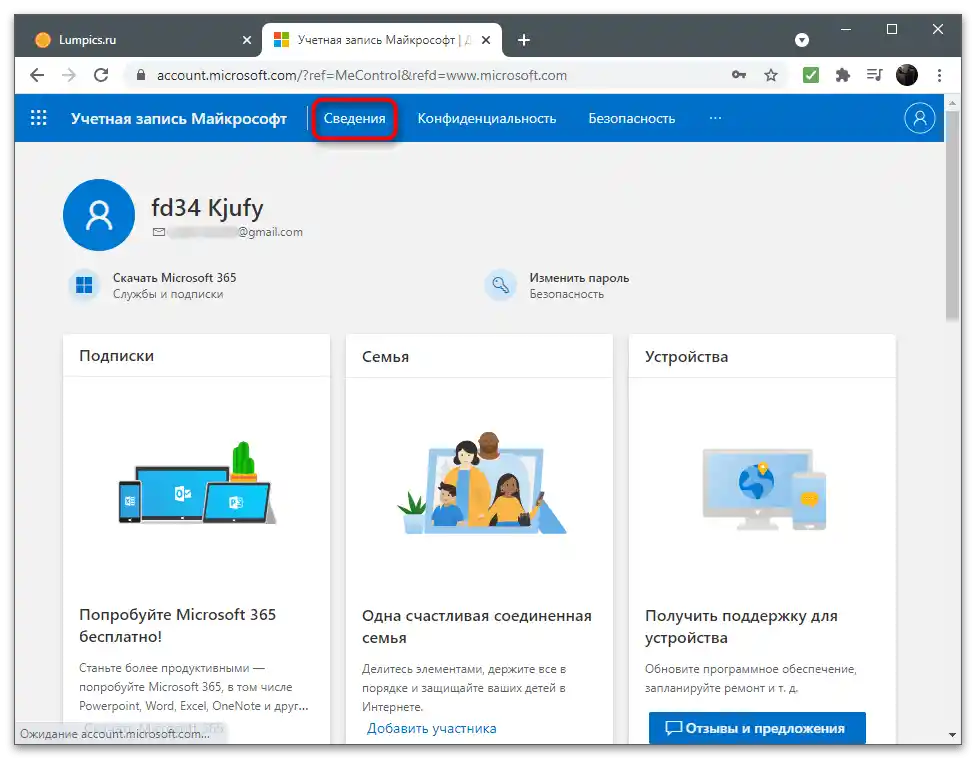Select the Учетная запись Майкрософт browser tab
This screenshot has height=759, width=976.
coord(382,40)
